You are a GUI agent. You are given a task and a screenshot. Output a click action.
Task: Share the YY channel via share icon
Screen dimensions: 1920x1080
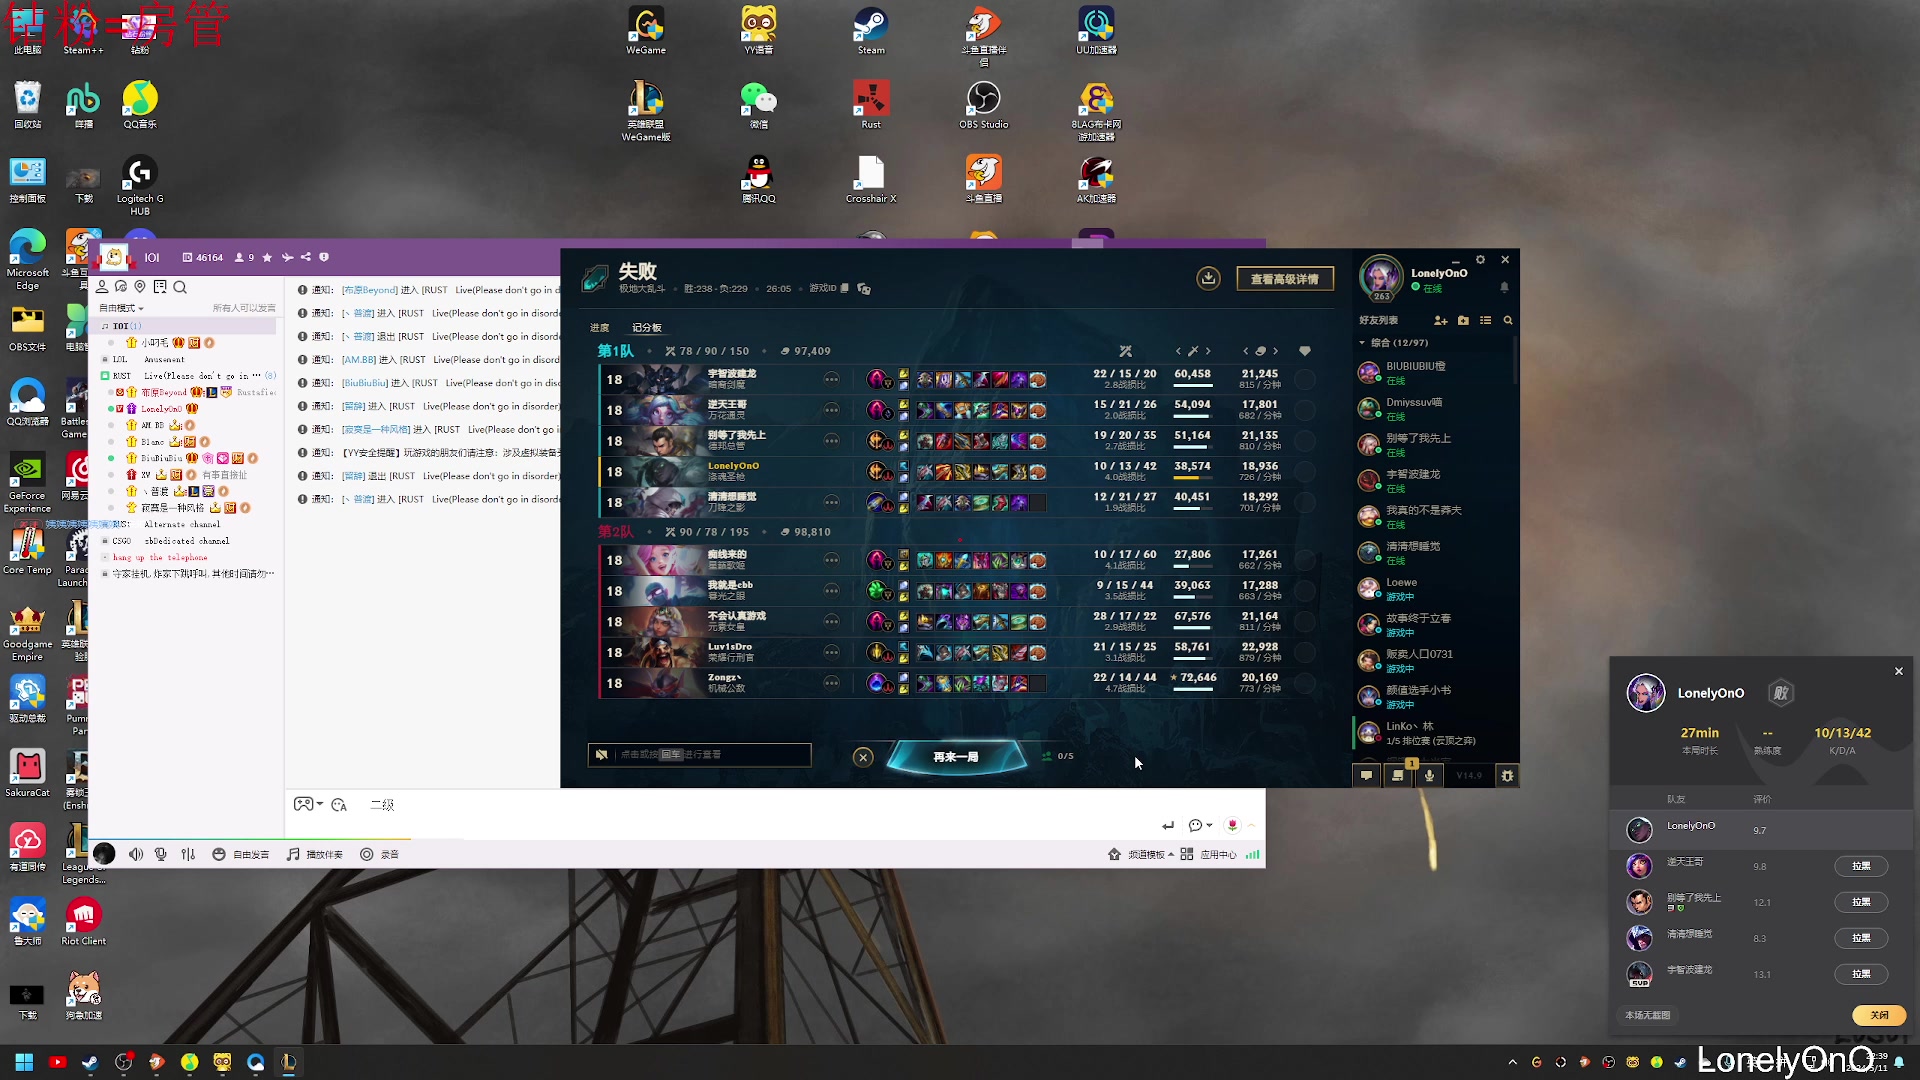click(306, 257)
